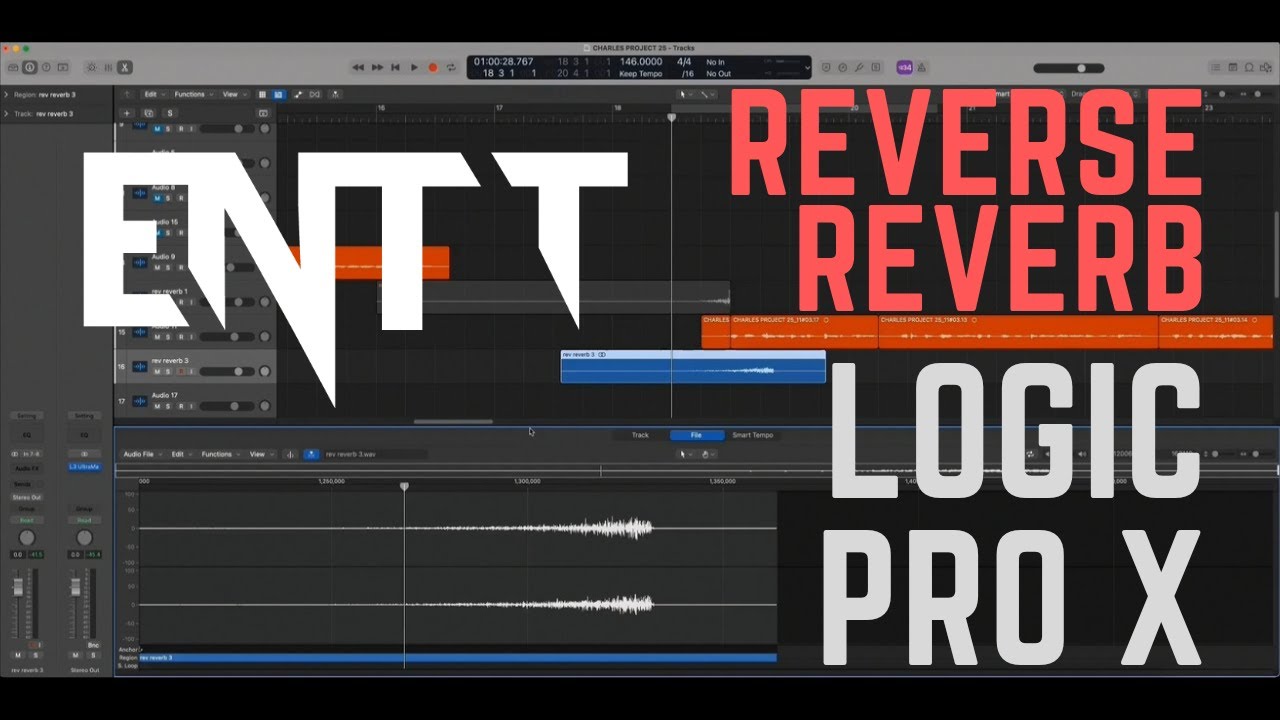Toggle the Toolbar display icon
Screen dimensions: 1280x720
click(x=64, y=67)
